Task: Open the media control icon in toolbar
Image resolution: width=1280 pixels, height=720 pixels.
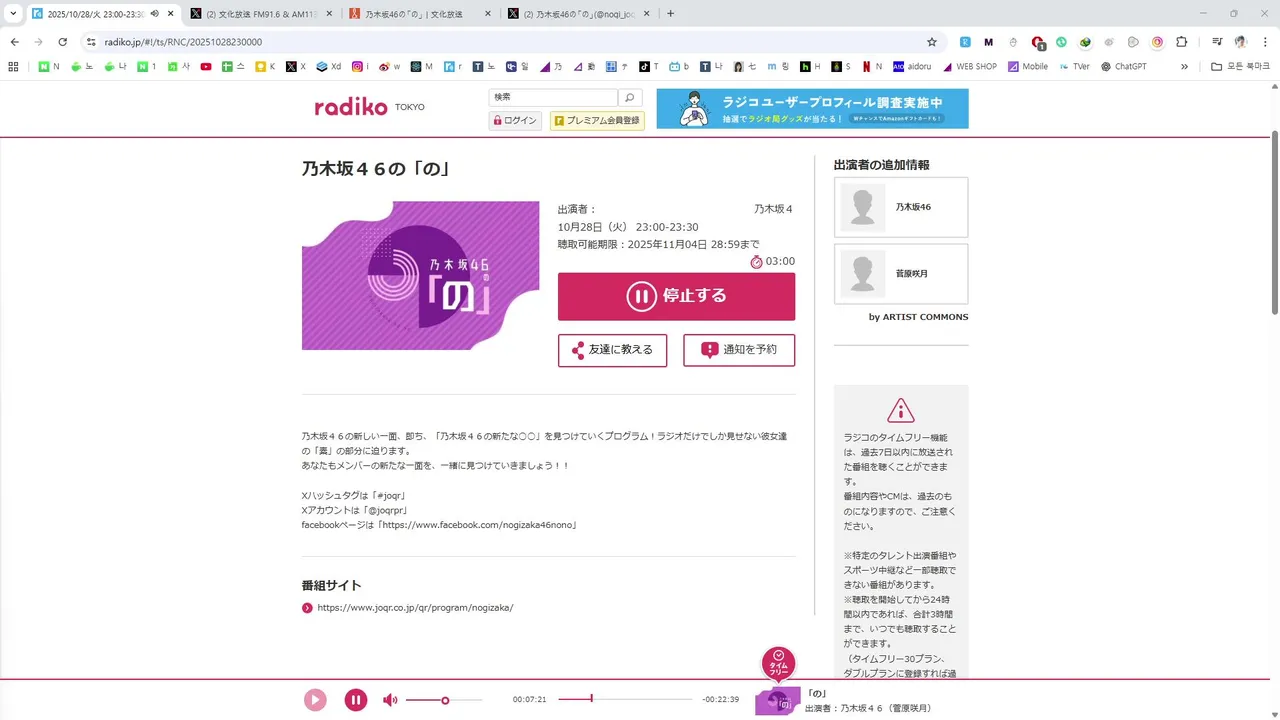Action: coord(1217,42)
